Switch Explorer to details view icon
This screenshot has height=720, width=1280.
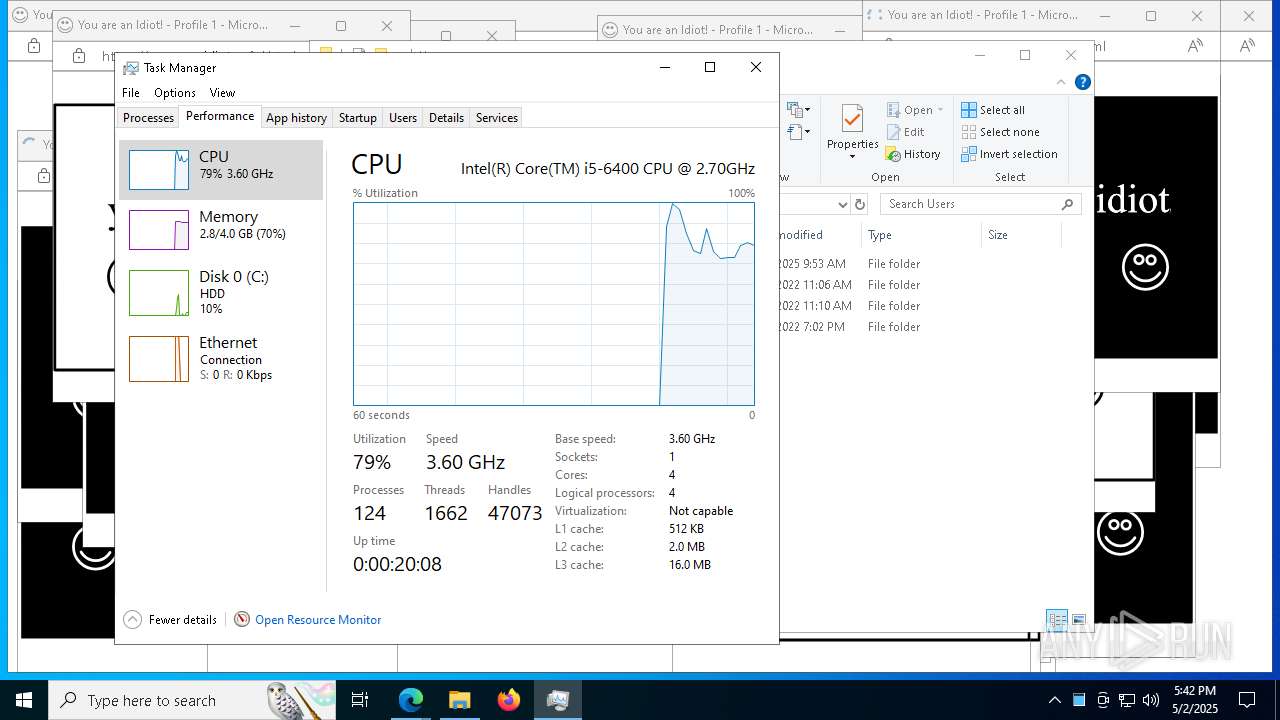[1057, 621]
